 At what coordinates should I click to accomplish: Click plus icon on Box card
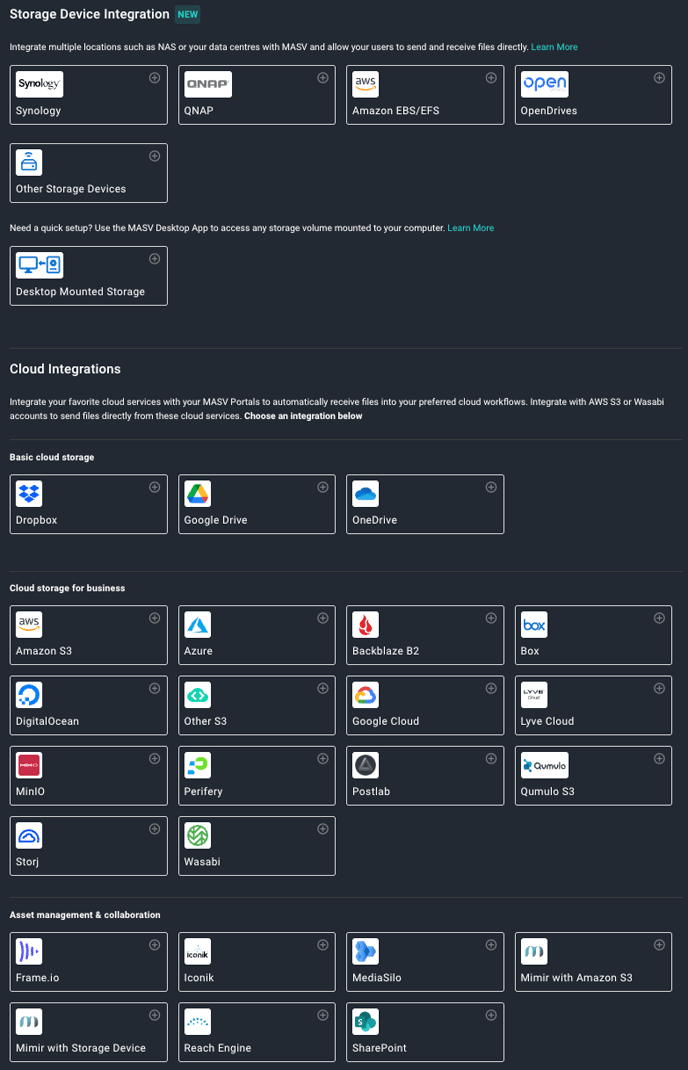(x=659, y=618)
